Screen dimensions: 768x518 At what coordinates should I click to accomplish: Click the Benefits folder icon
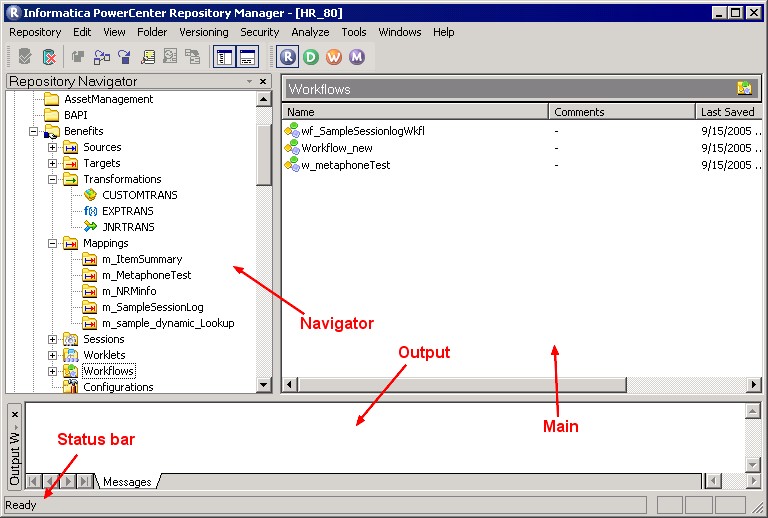tap(52, 131)
